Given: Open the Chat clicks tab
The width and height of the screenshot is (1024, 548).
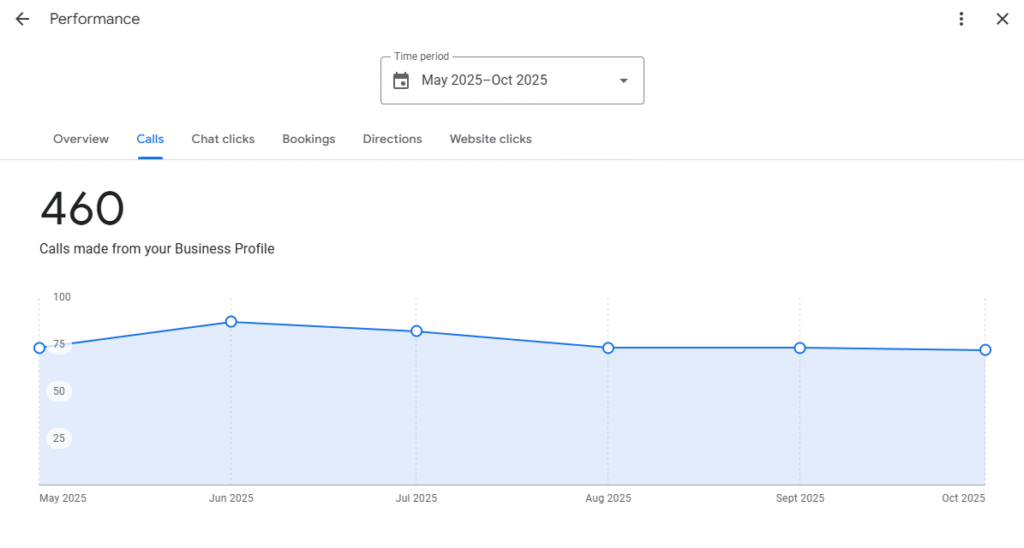Looking at the screenshot, I should (223, 139).
